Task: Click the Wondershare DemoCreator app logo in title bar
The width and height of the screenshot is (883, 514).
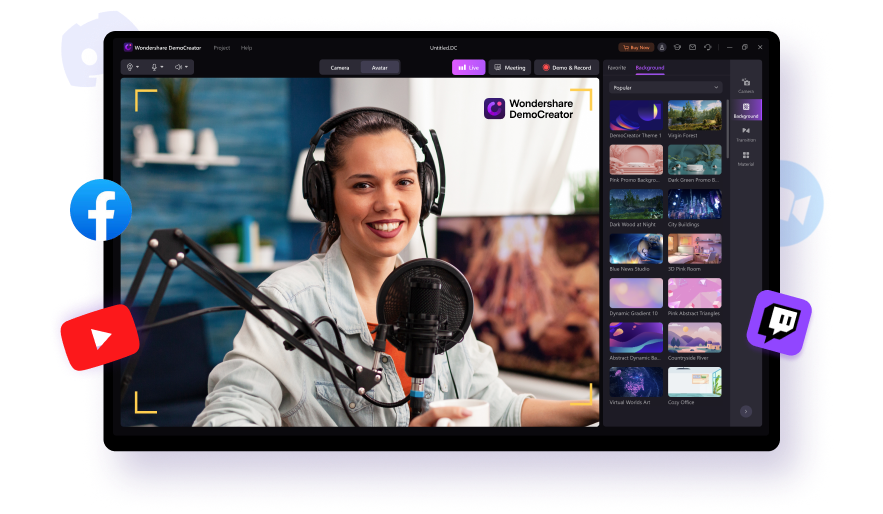Action: (x=128, y=47)
